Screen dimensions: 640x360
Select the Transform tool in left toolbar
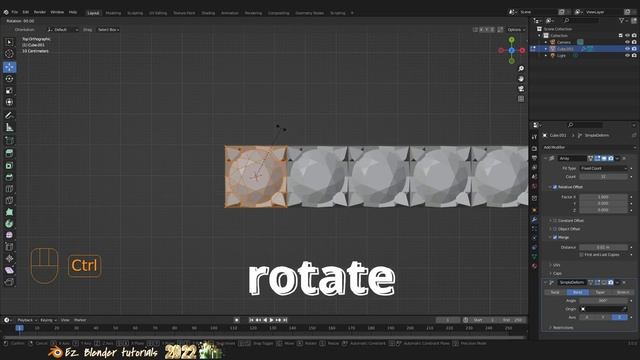point(9,102)
